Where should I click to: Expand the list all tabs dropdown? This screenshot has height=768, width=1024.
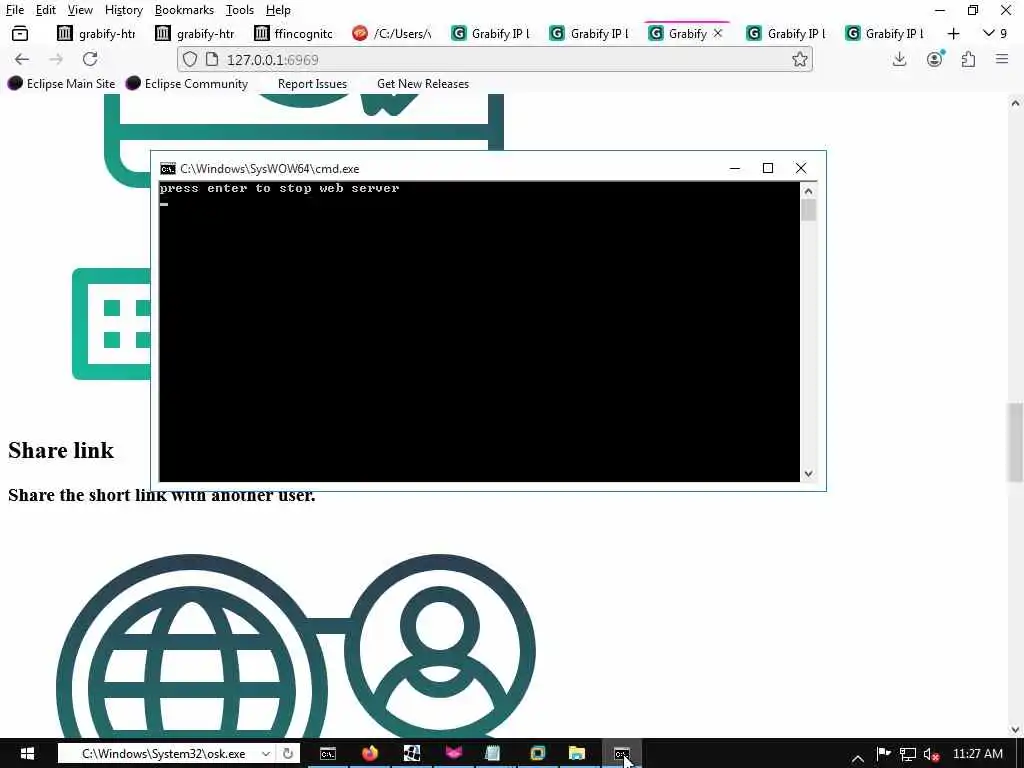coord(995,33)
